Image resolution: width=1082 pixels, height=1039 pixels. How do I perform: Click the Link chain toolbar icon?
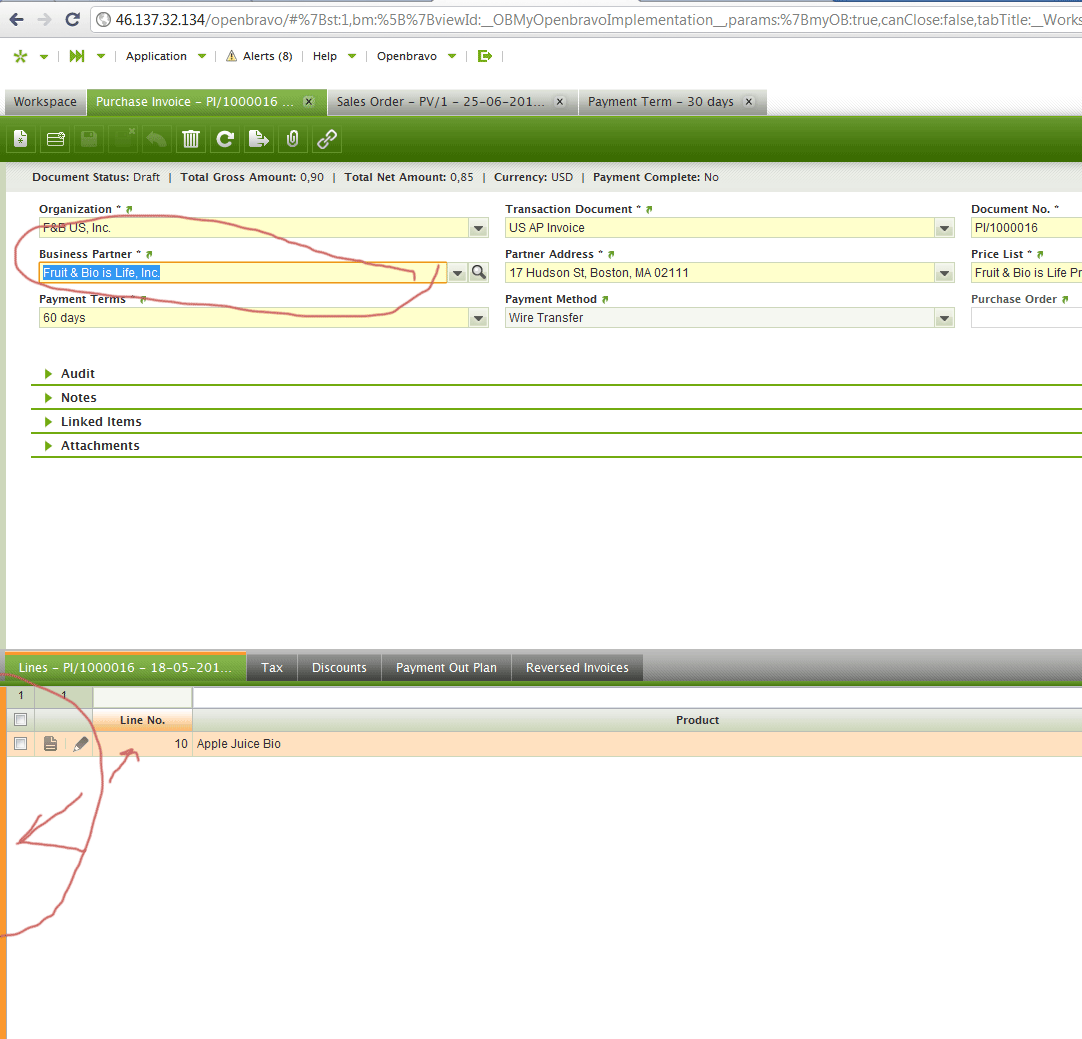pos(326,139)
